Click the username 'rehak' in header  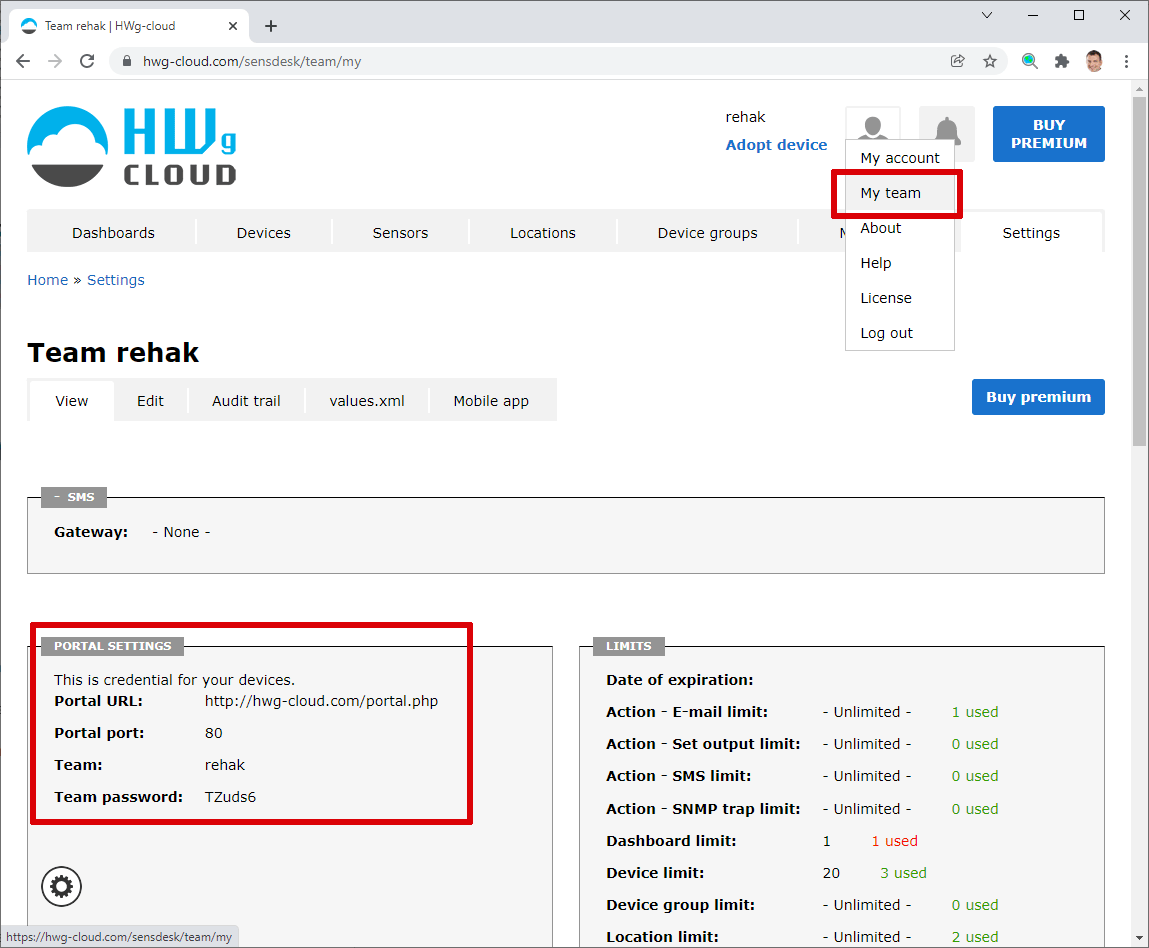pyautogui.click(x=745, y=117)
